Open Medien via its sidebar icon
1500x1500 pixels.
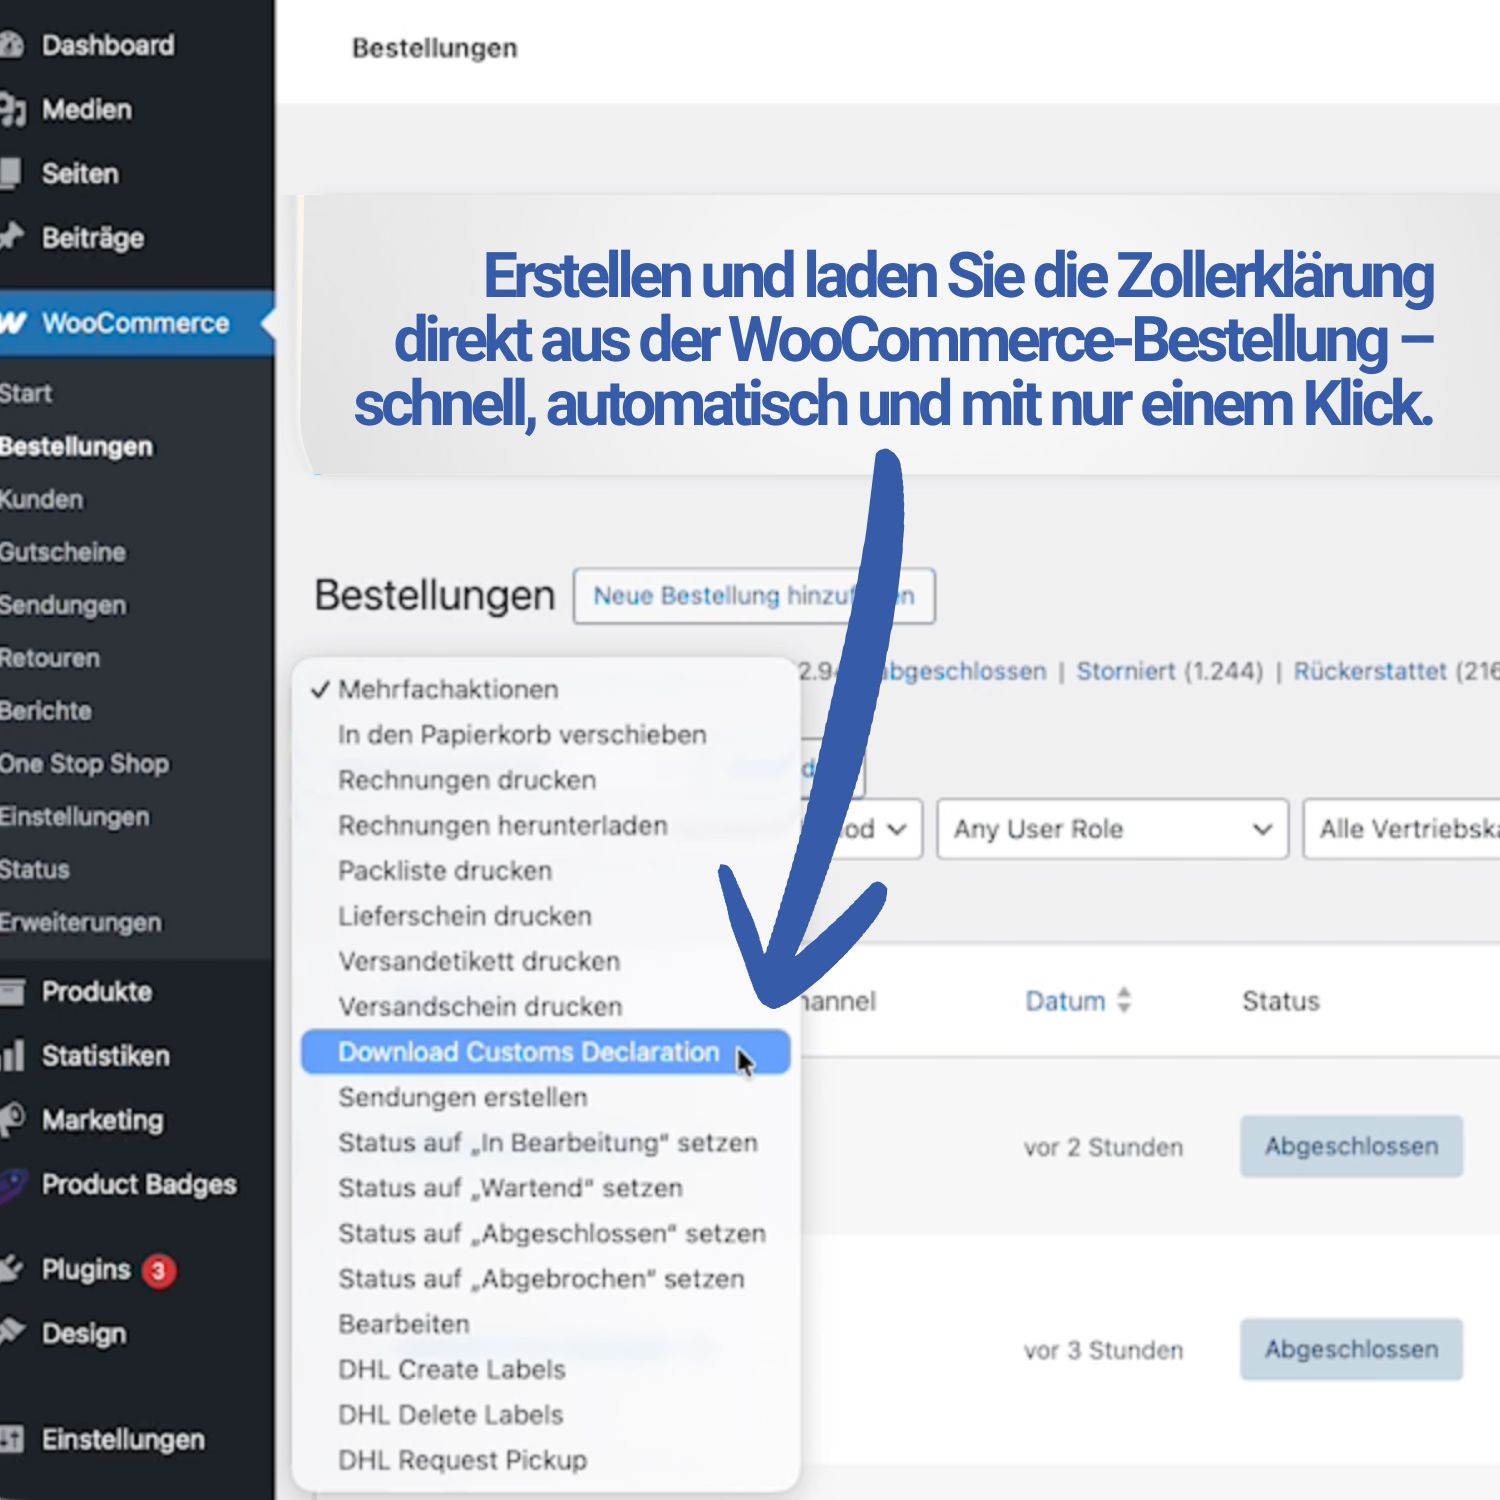pyautogui.click(x=12, y=110)
